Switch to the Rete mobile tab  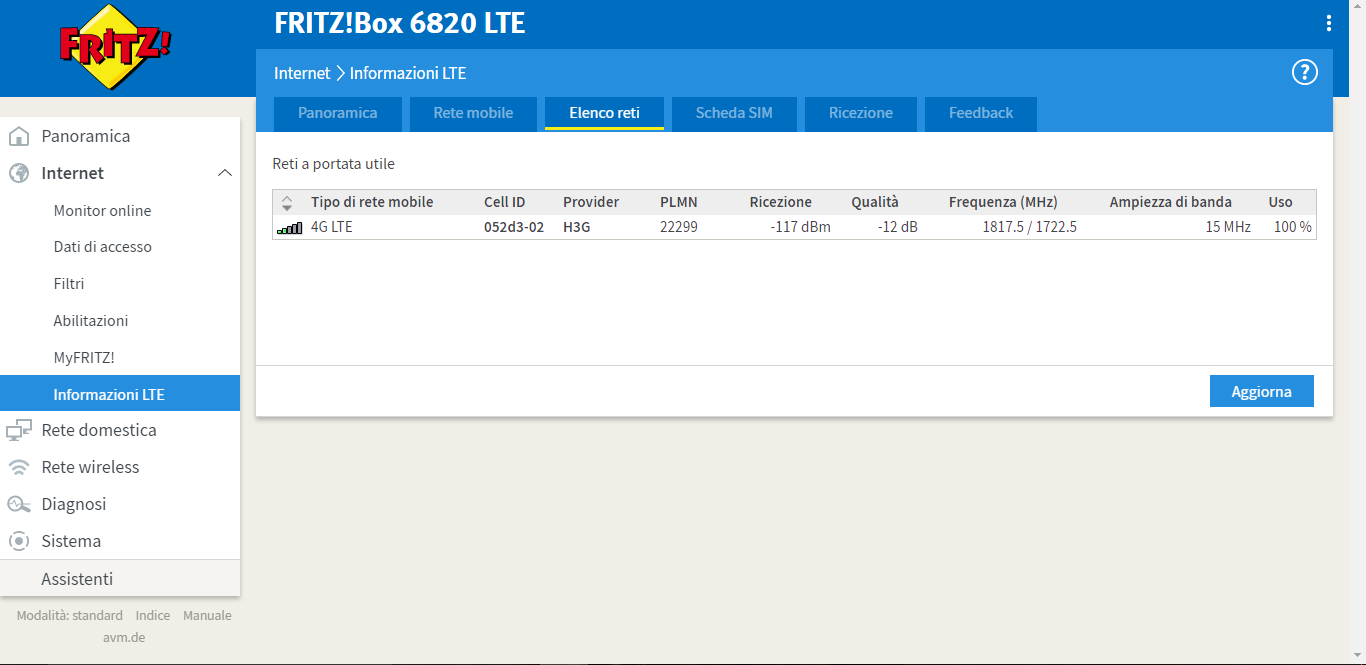[x=473, y=113]
